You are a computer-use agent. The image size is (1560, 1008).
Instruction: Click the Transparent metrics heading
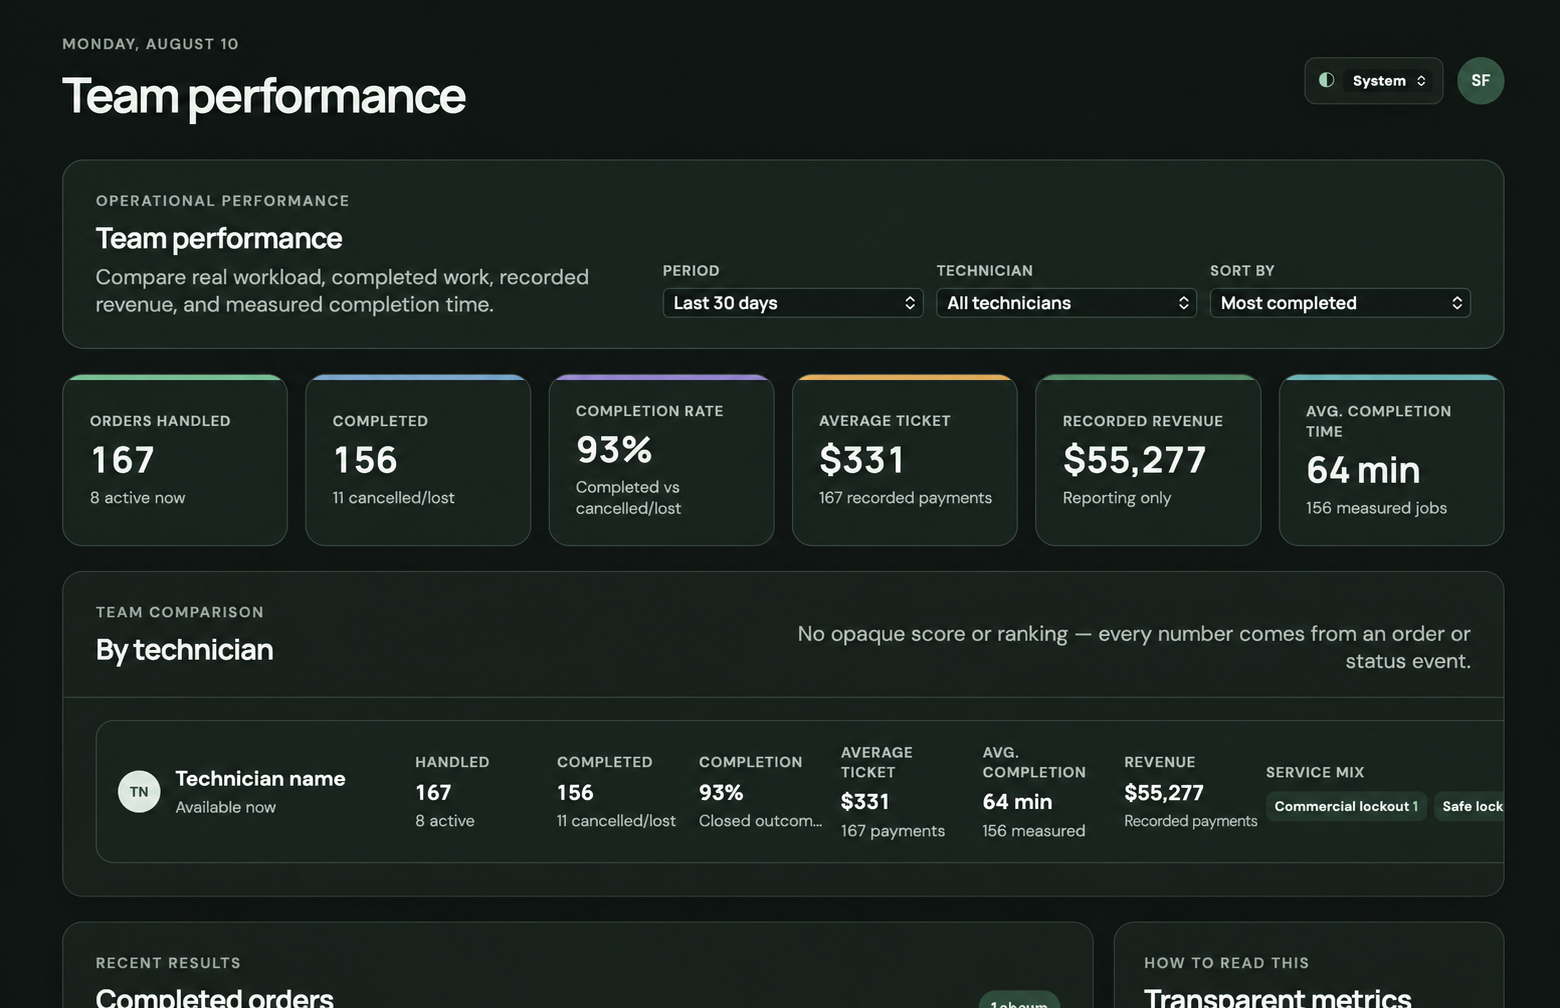click(x=1277, y=997)
